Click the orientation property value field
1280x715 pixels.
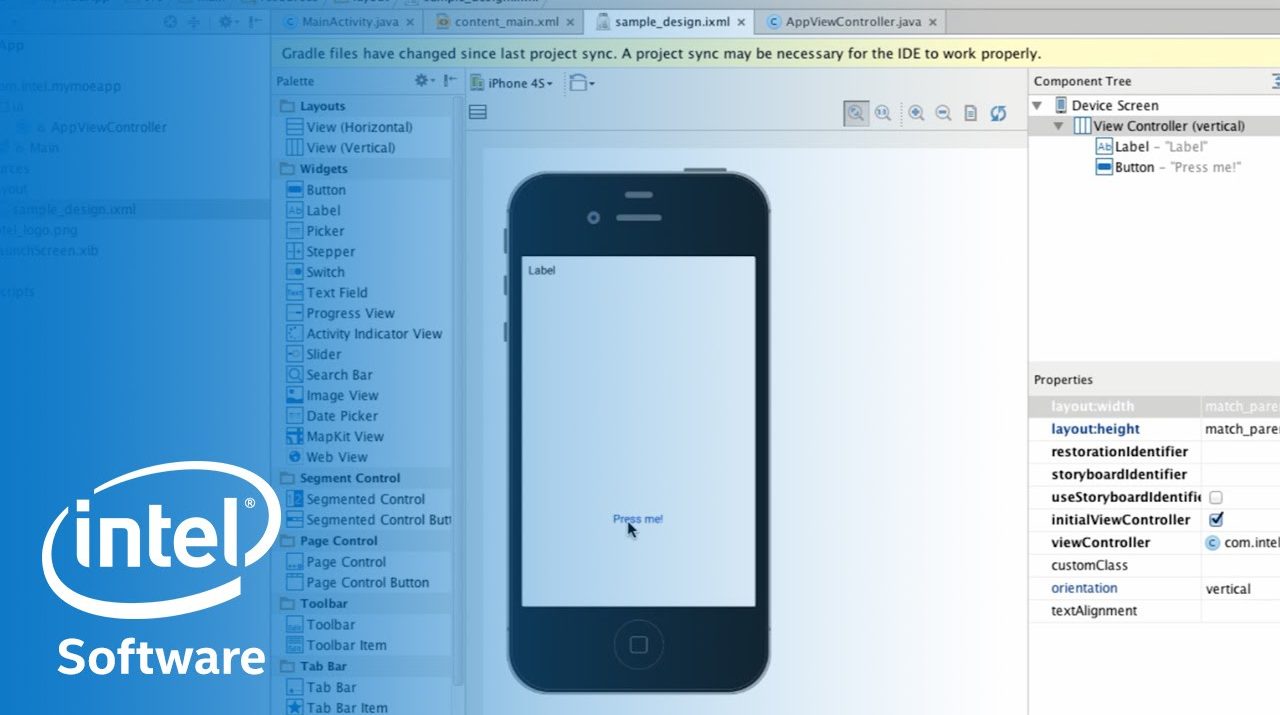click(x=1240, y=589)
